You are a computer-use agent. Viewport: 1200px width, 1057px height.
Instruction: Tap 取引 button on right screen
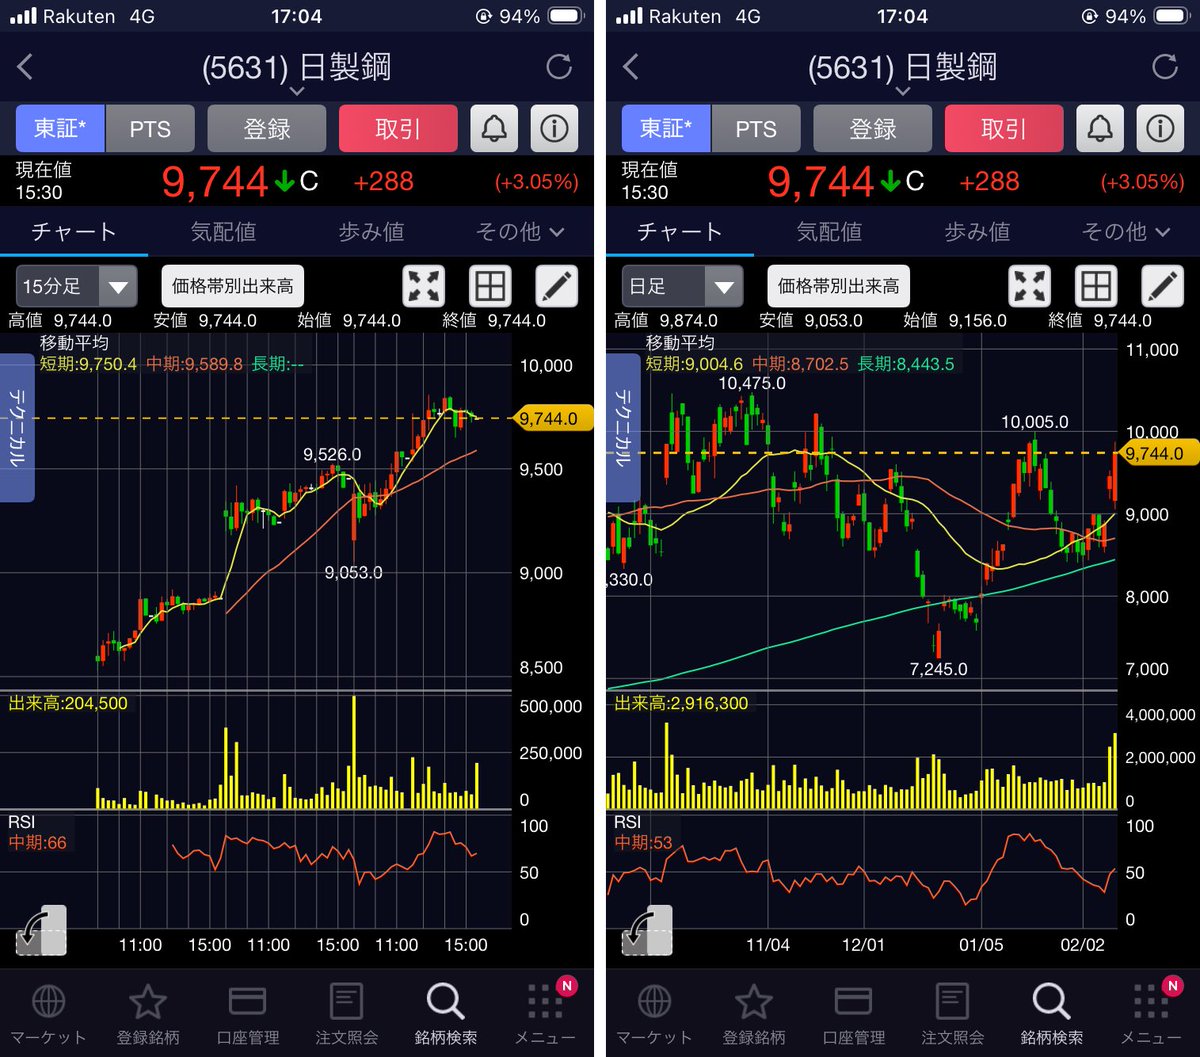(x=1004, y=128)
